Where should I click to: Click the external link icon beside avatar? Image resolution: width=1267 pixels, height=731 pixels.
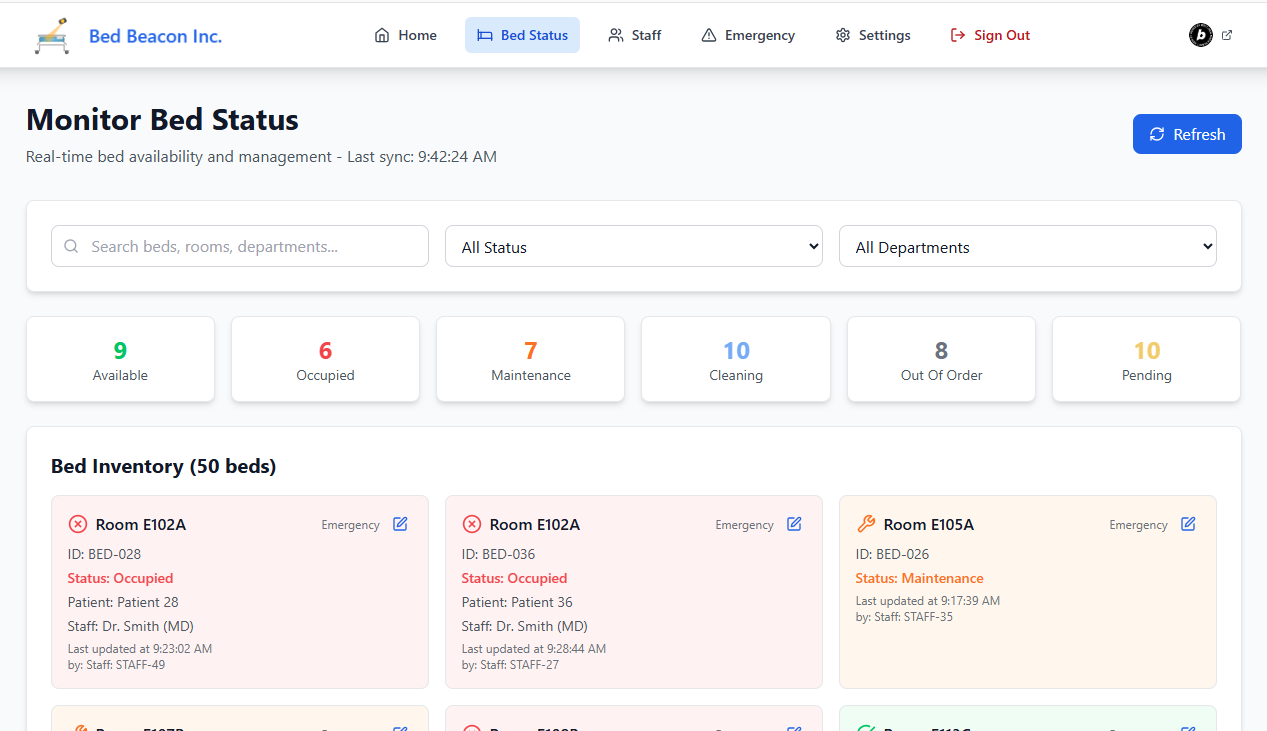pyautogui.click(x=1227, y=35)
